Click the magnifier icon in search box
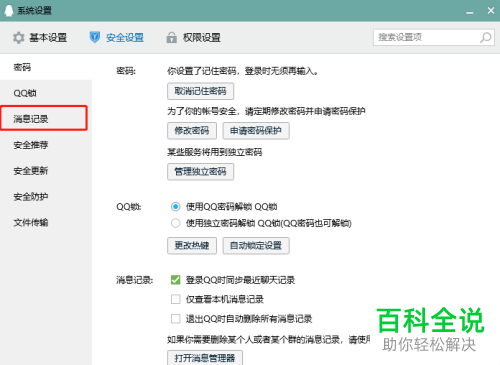This screenshot has height=365, width=500. (485, 37)
